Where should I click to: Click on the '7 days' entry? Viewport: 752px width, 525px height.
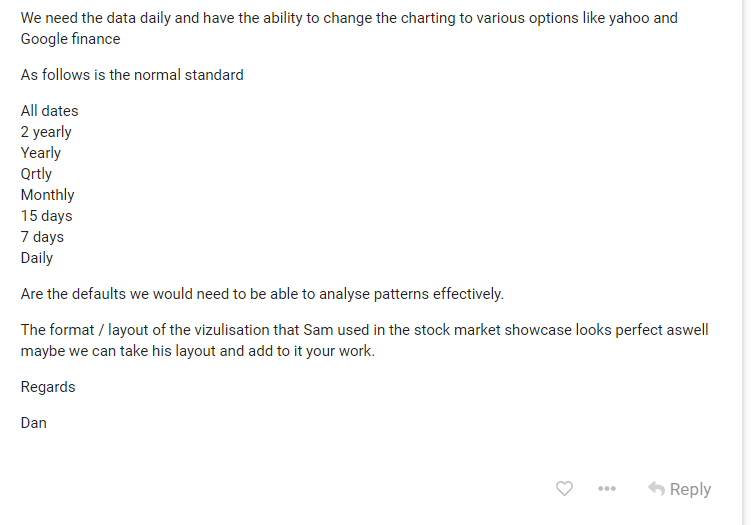[42, 237]
